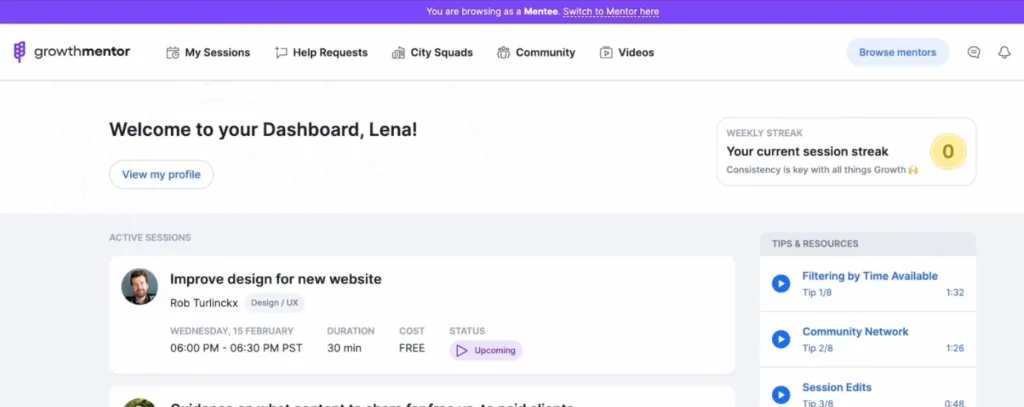Click the Upcoming status badge
The height and width of the screenshot is (407, 1024).
[x=486, y=350]
